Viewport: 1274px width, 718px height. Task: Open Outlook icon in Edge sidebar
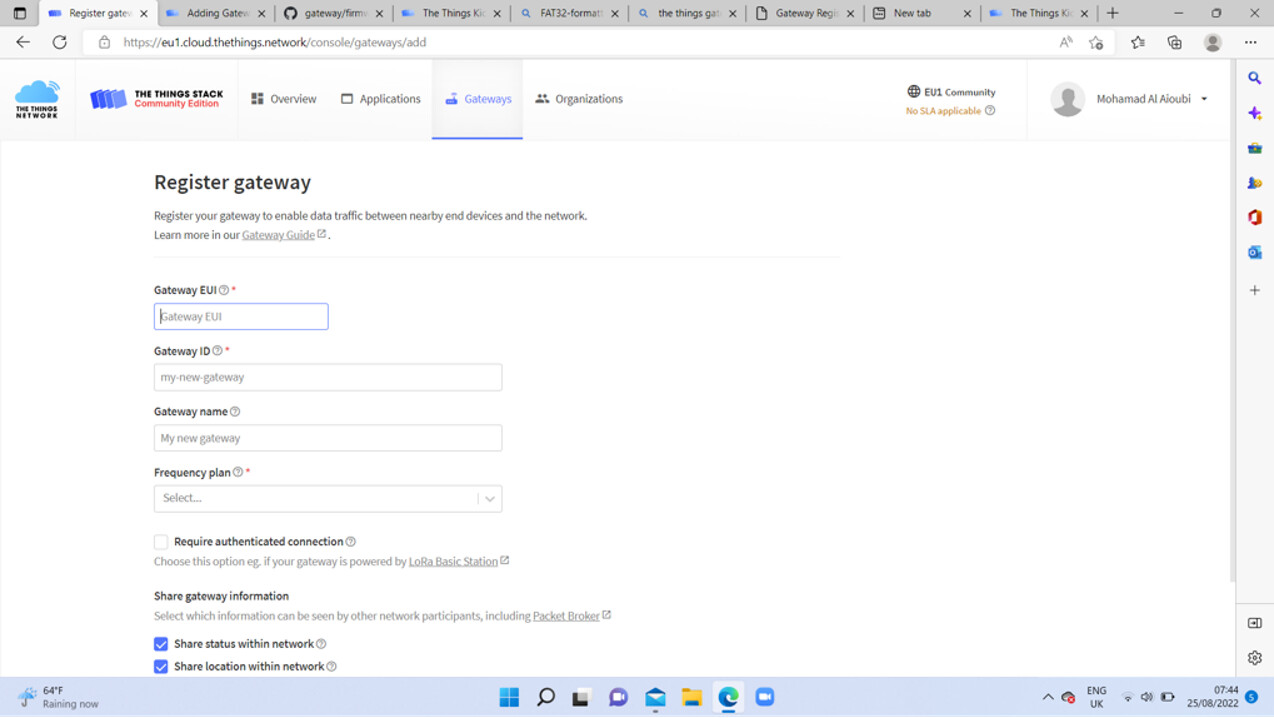(x=1255, y=253)
